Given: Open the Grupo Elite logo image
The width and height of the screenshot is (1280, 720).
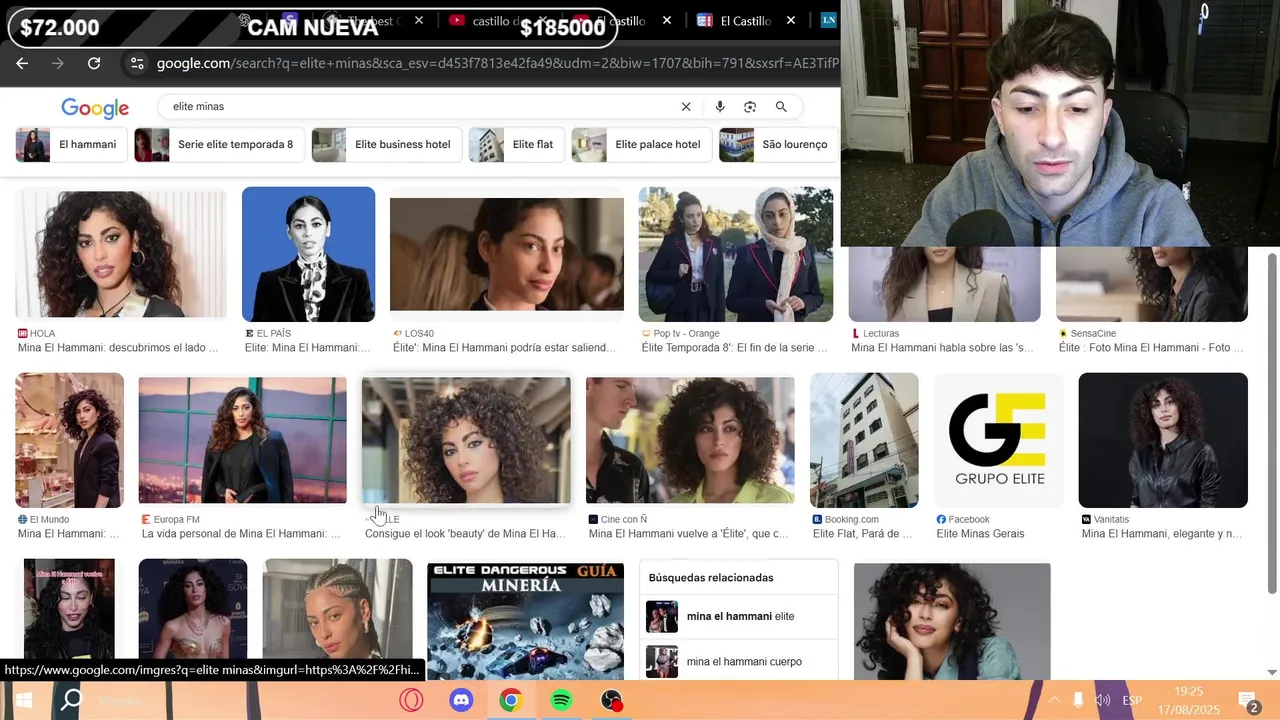Looking at the screenshot, I should tap(998, 440).
